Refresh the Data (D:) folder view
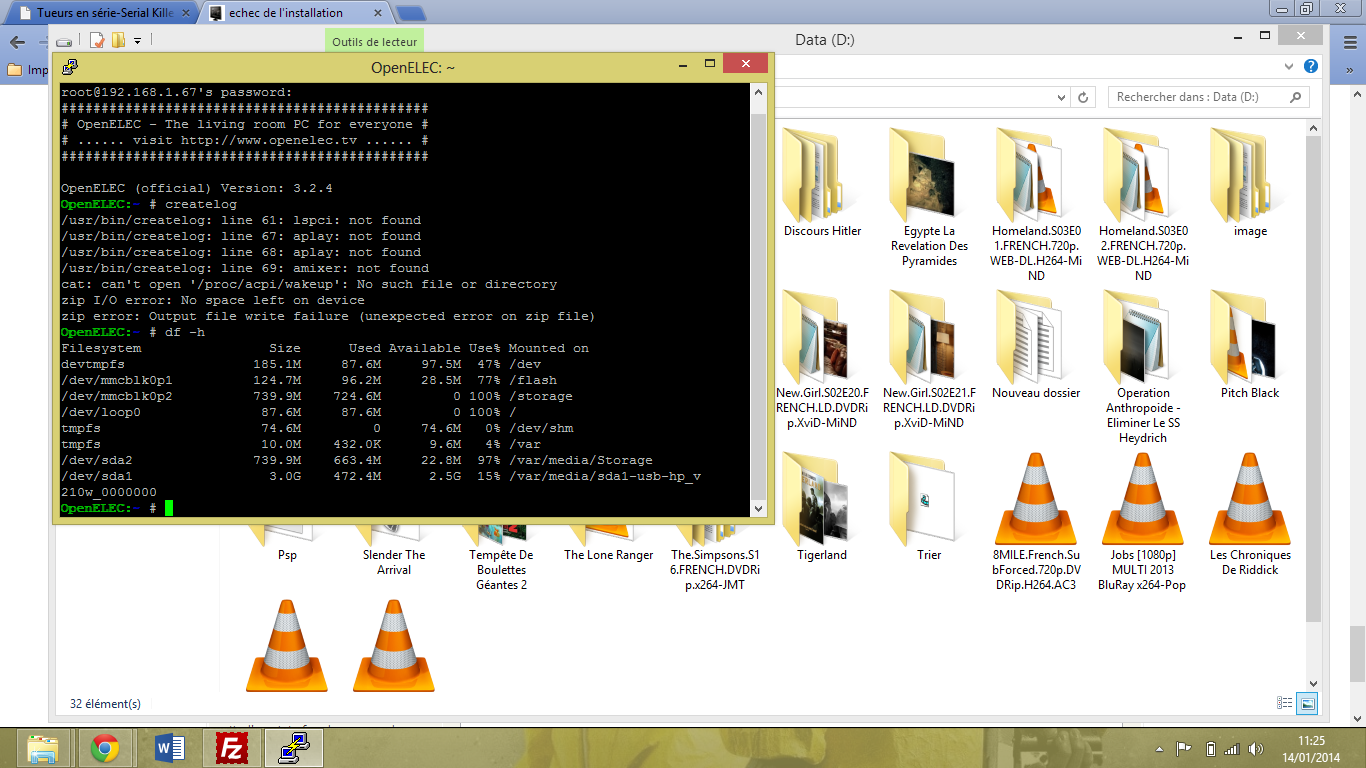1366x768 pixels. coord(1082,98)
